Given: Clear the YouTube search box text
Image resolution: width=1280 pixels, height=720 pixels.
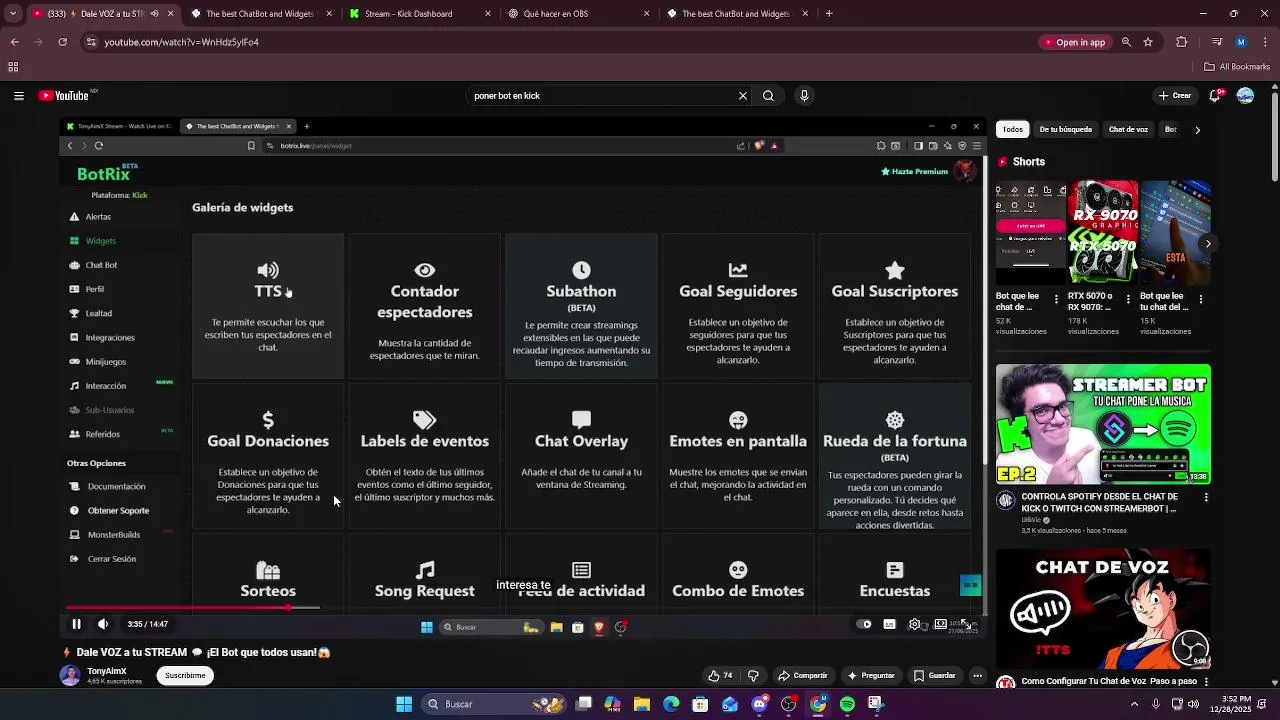Looking at the screenshot, I should tap(743, 96).
